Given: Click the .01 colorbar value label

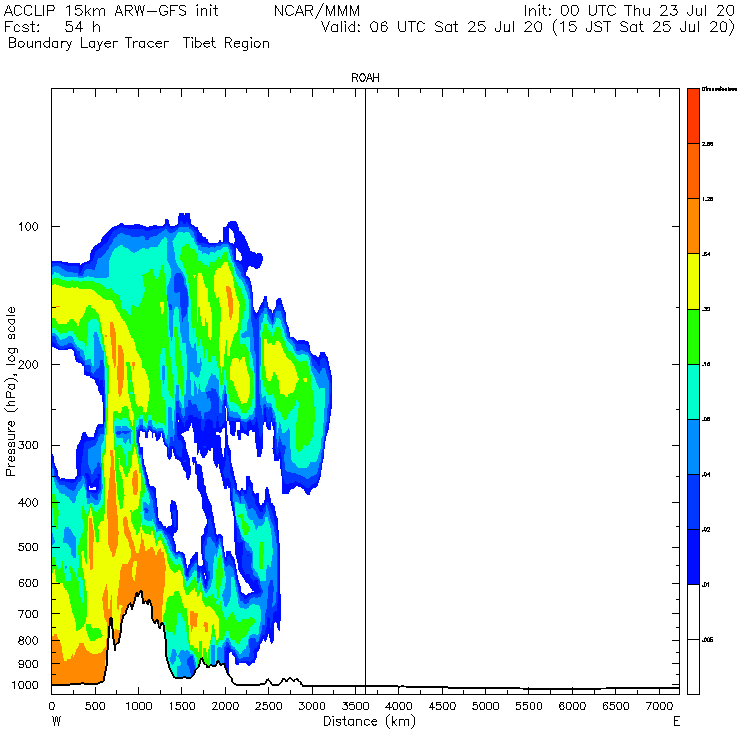Looking at the screenshot, I should tap(706, 585).
